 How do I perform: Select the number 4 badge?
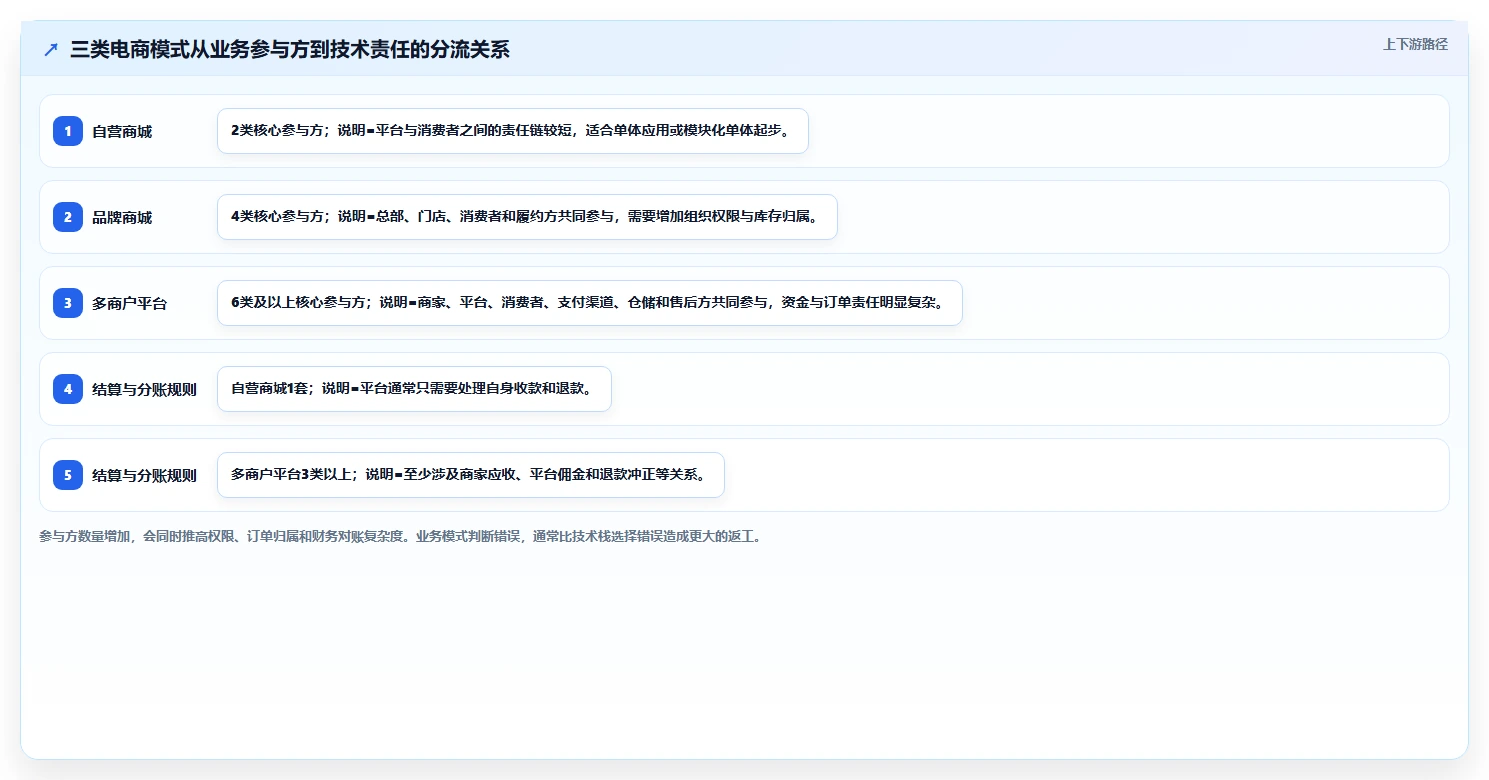(x=68, y=389)
